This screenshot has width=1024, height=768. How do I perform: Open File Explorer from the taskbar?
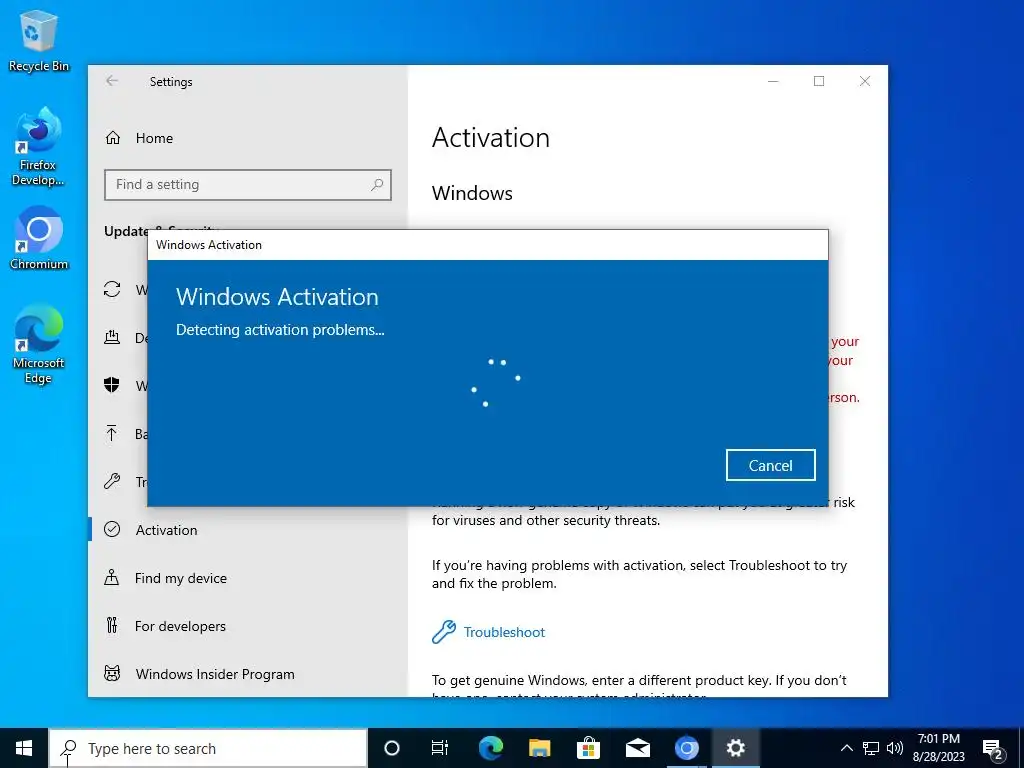[539, 748]
